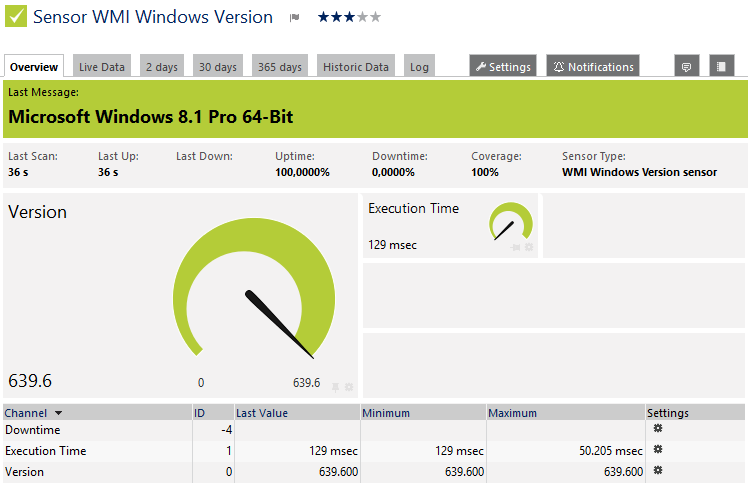Open the Notifications tab with bell
Screen dimensions: 748x486
pos(593,67)
